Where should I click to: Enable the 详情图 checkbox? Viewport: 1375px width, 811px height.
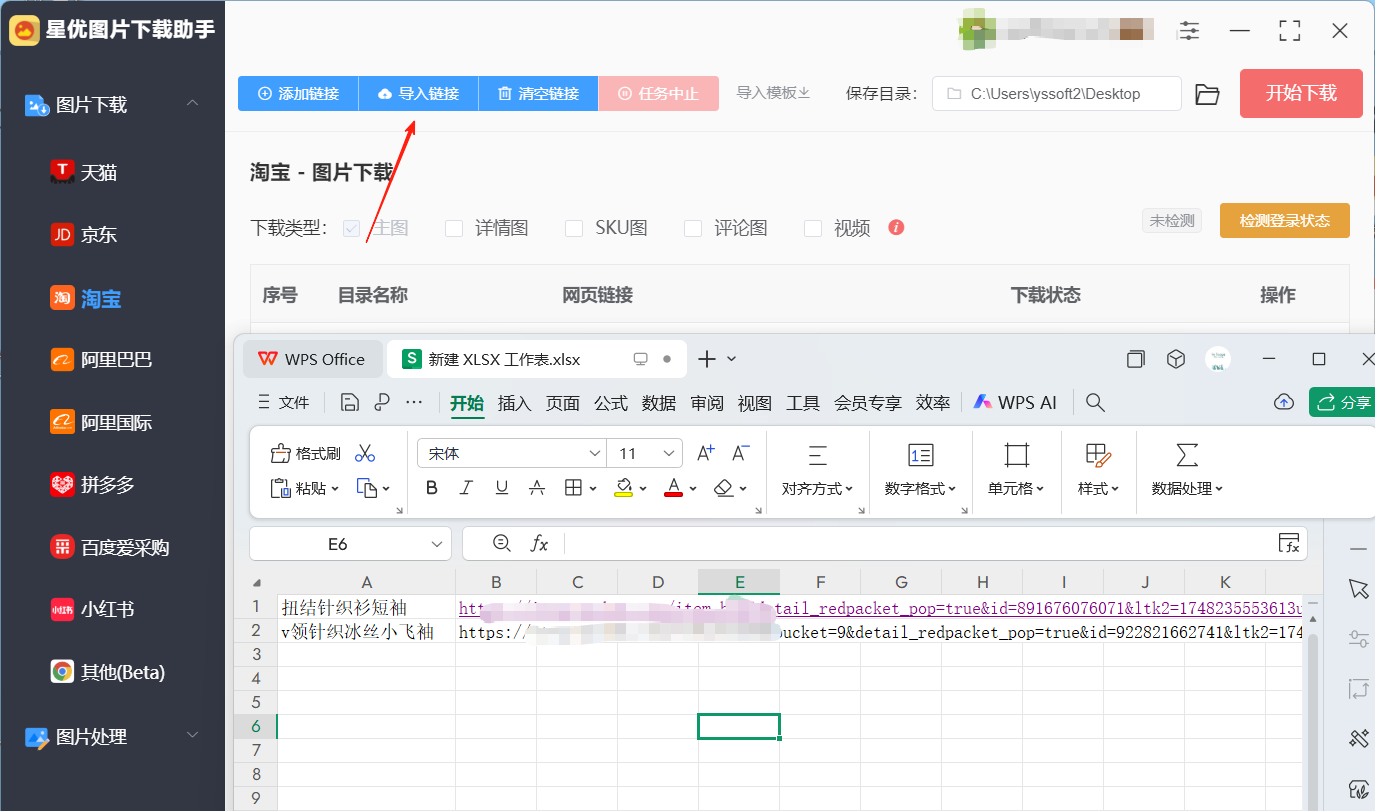coord(454,228)
